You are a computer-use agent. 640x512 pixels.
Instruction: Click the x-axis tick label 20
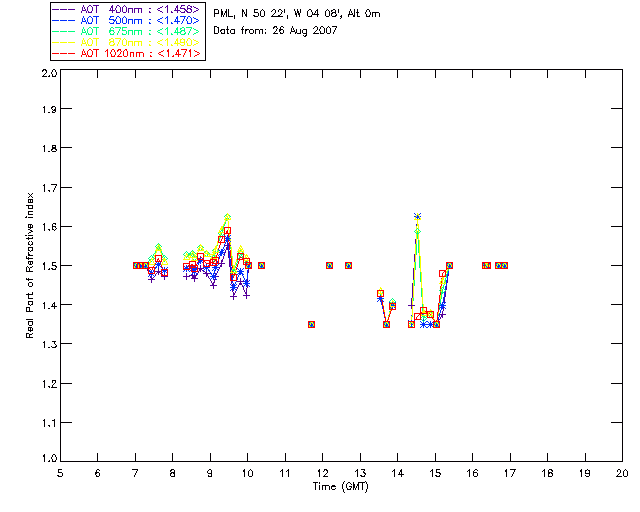[x=622, y=473]
